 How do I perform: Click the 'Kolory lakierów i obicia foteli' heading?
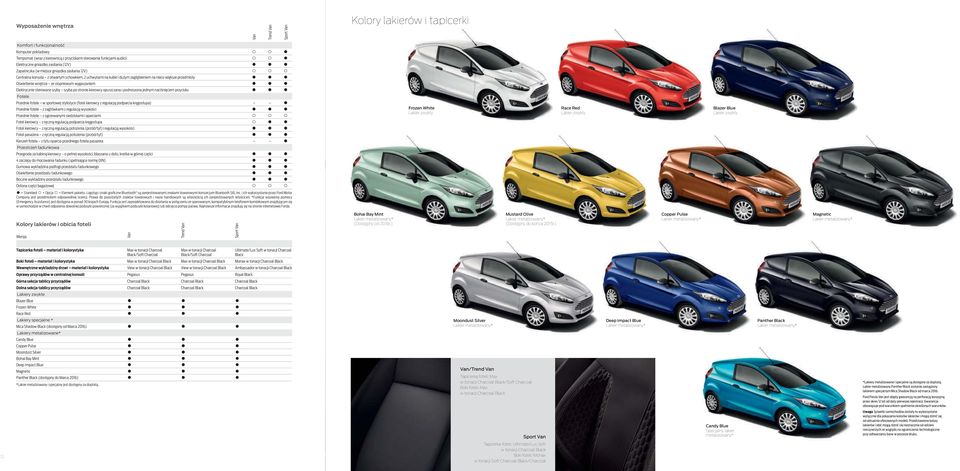pos(53,224)
